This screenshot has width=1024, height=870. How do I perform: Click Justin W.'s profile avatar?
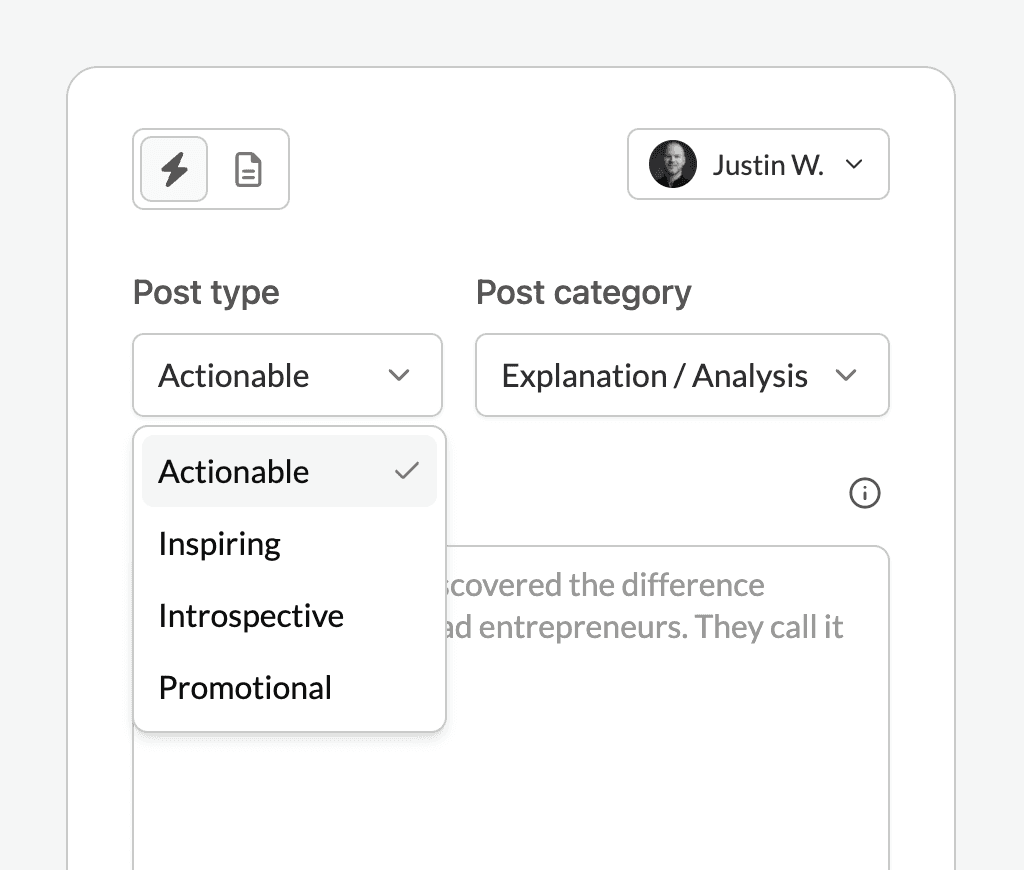click(x=672, y=165)
